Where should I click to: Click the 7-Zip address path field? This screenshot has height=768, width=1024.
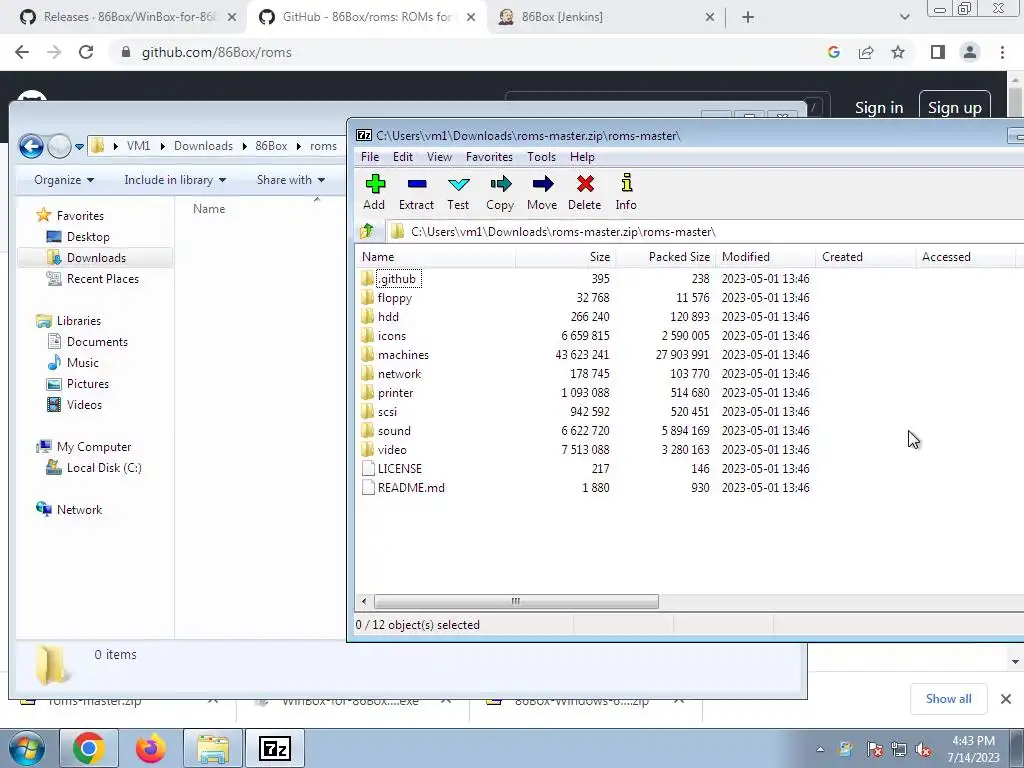705,232
